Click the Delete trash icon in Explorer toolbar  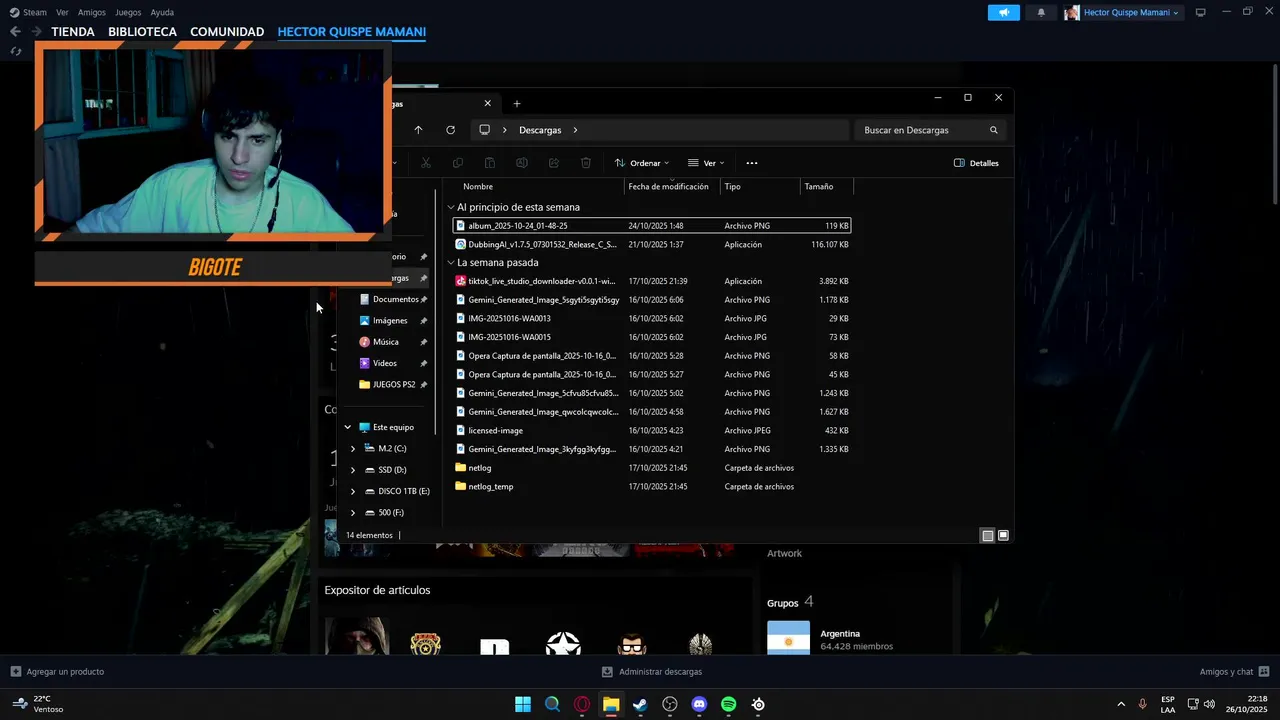coord(586,163)
